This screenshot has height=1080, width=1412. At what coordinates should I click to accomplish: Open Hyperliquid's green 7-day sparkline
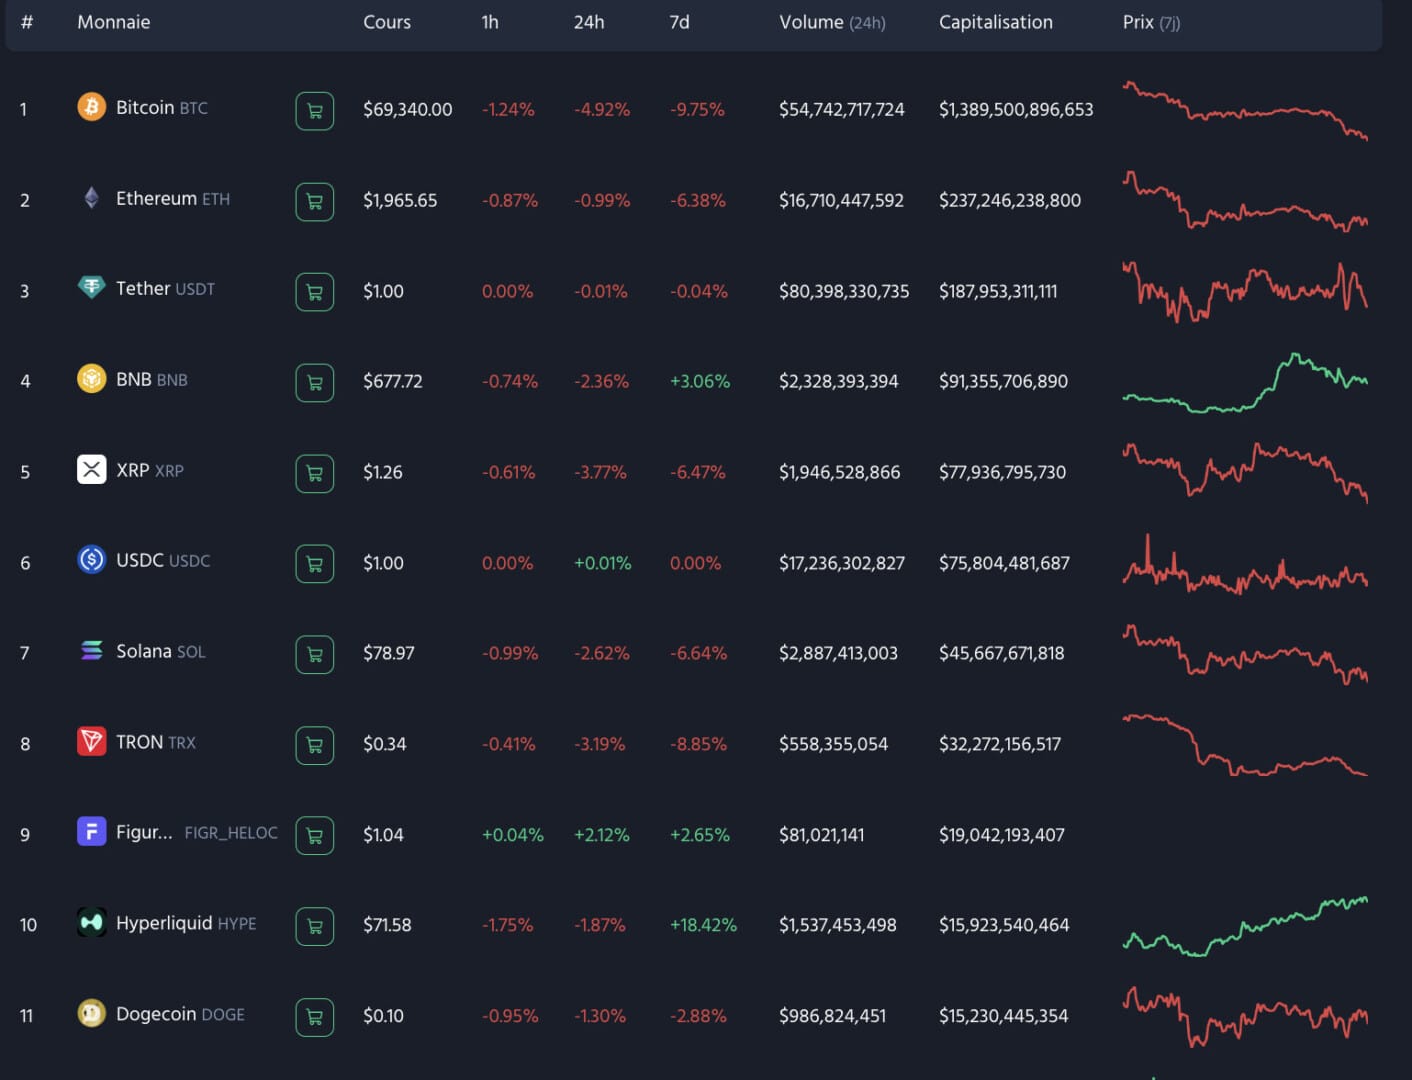coord(1245,926)
